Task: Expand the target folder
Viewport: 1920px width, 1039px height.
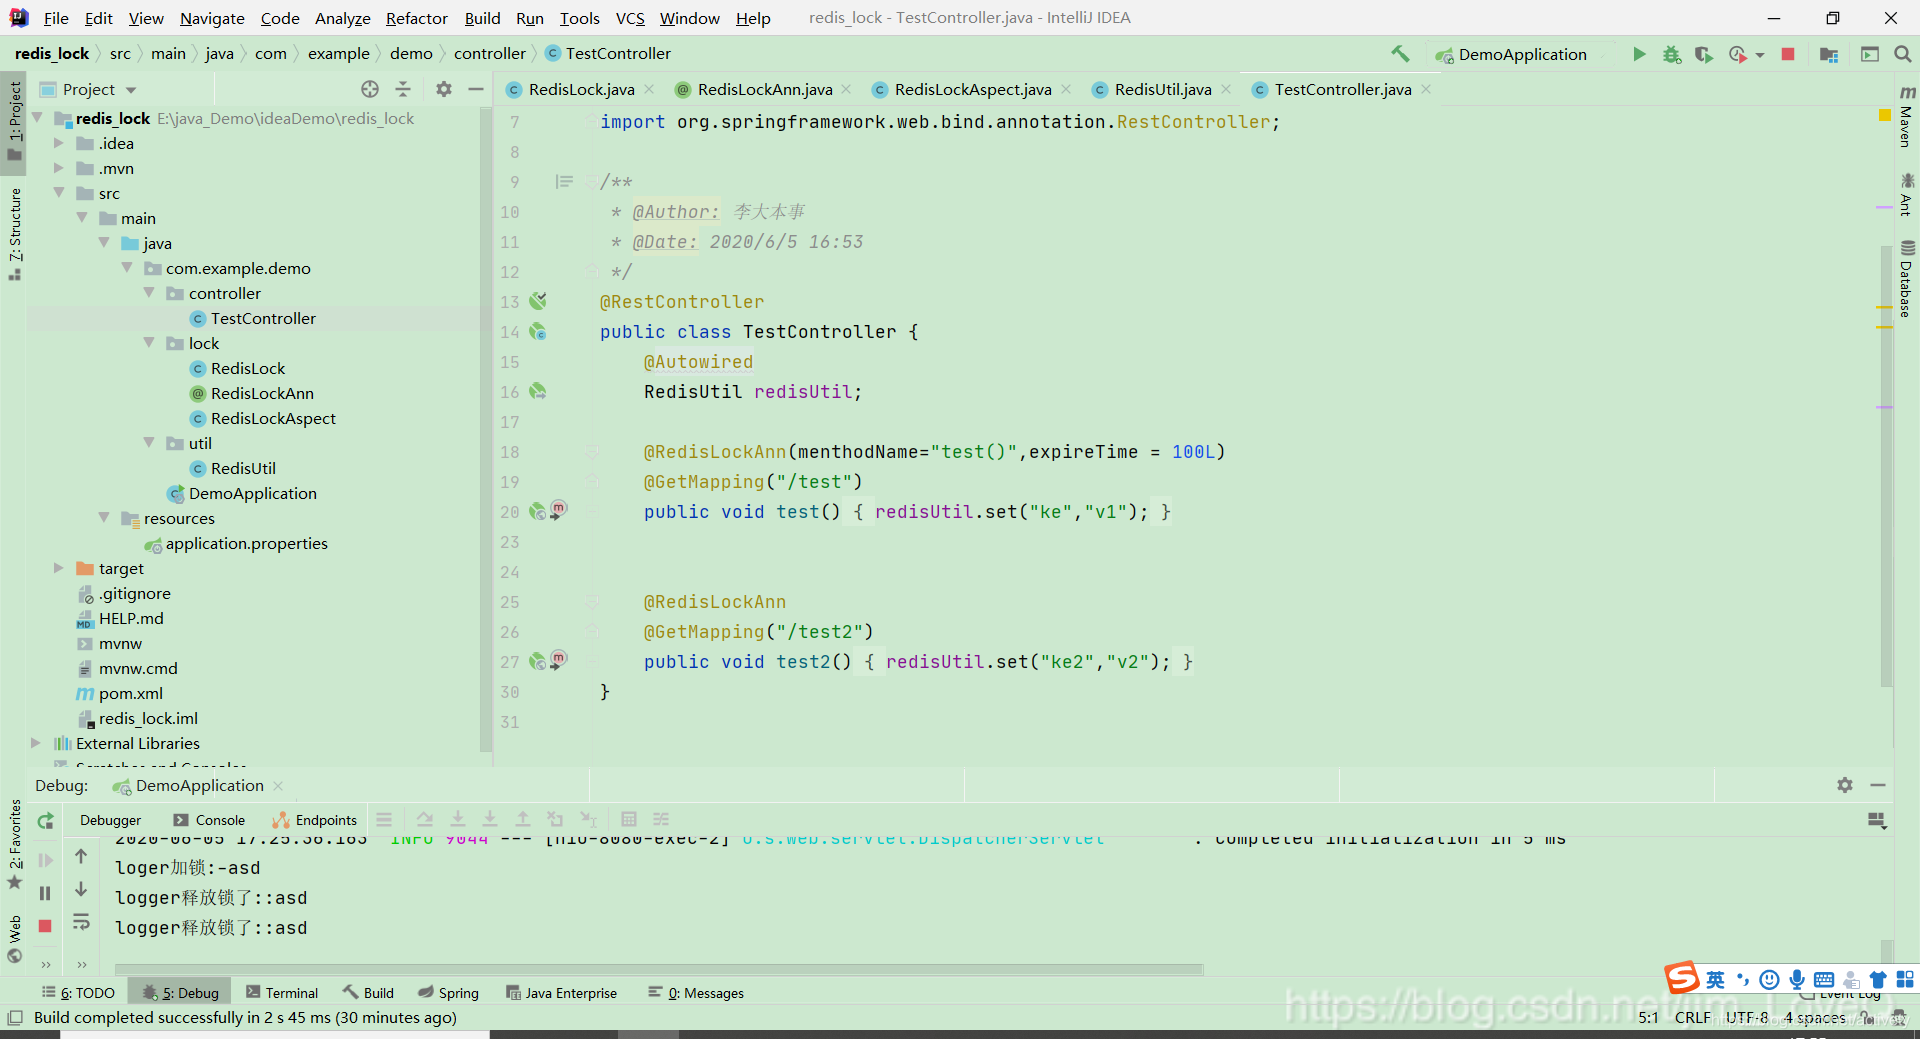Action: tap(59, 568)
